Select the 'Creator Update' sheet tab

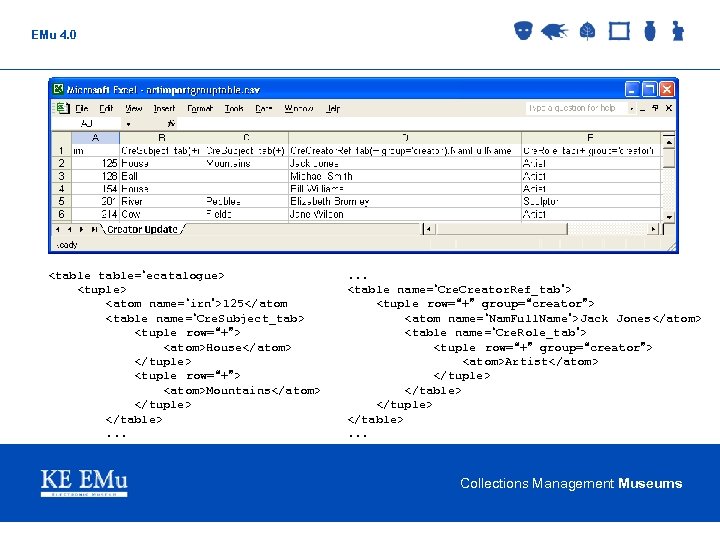point(142,229)
